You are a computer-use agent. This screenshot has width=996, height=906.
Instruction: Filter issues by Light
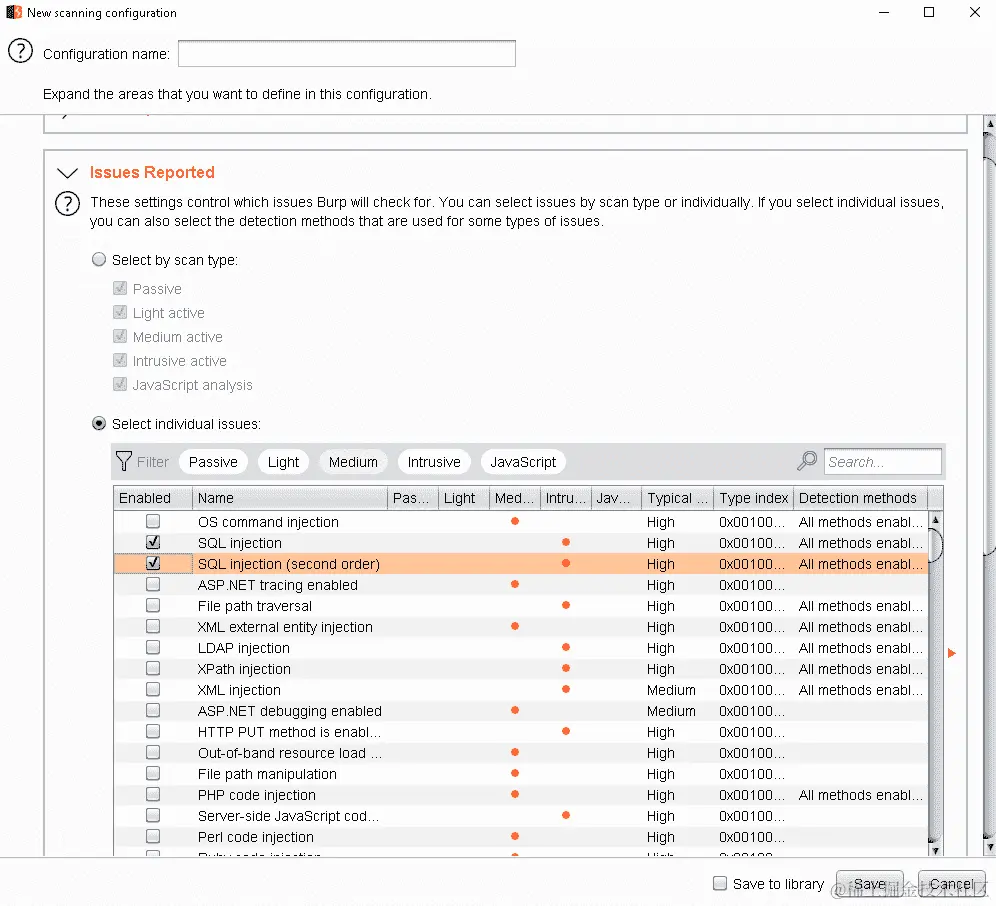point(283,462)
